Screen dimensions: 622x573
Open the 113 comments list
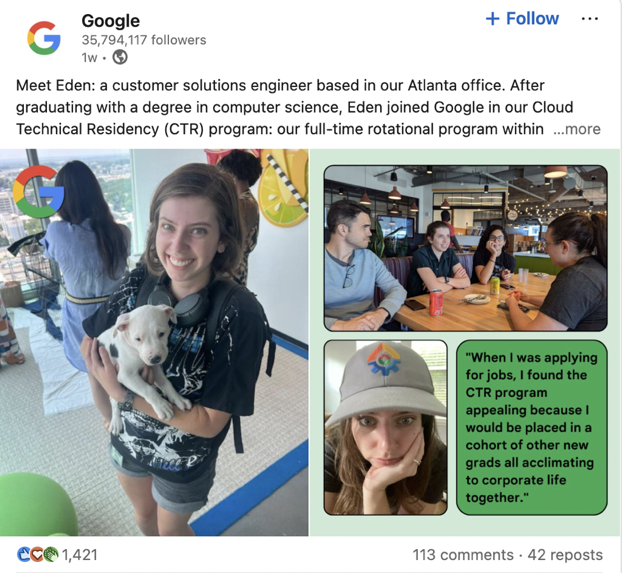pos(463,554)
